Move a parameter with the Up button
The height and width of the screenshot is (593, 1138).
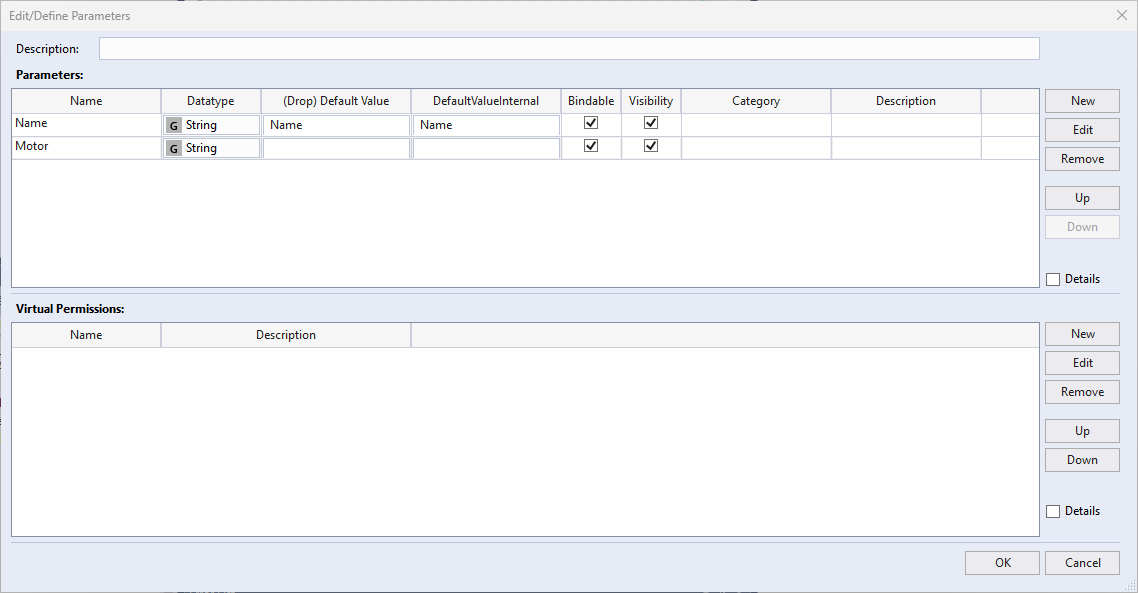(1082, 197)
